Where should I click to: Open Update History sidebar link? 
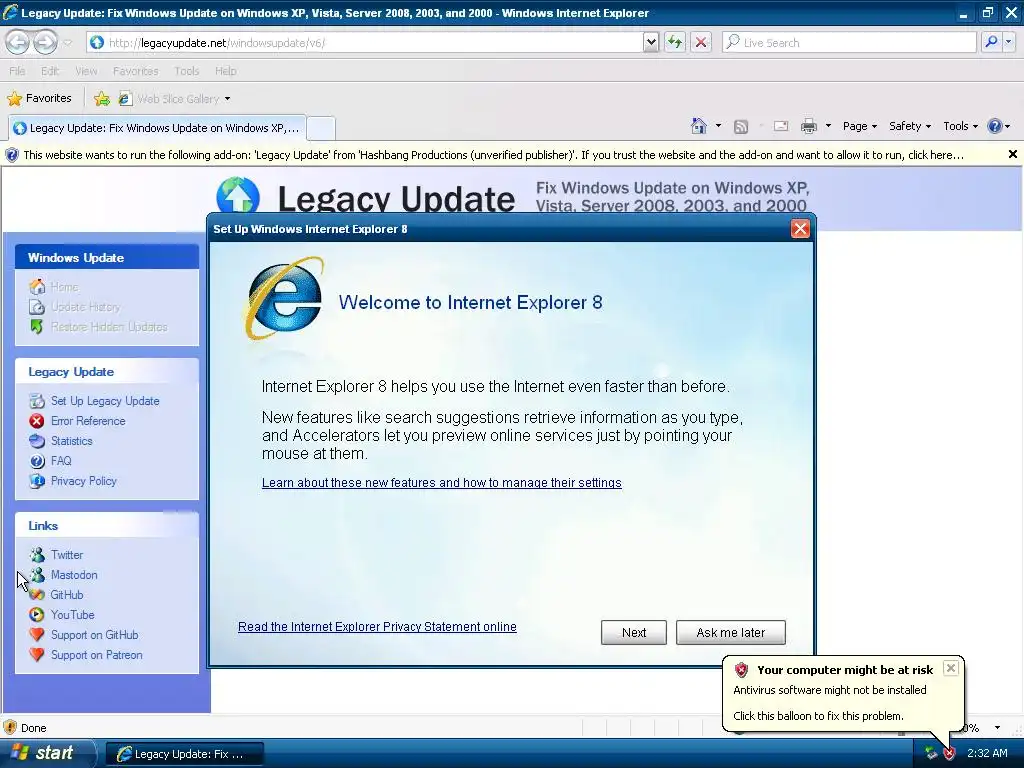pyautogui.click(x=86, y=307)
